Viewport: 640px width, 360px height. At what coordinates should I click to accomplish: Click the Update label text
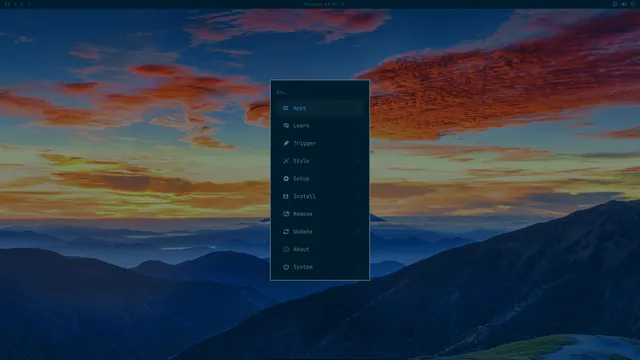[303, 231]
